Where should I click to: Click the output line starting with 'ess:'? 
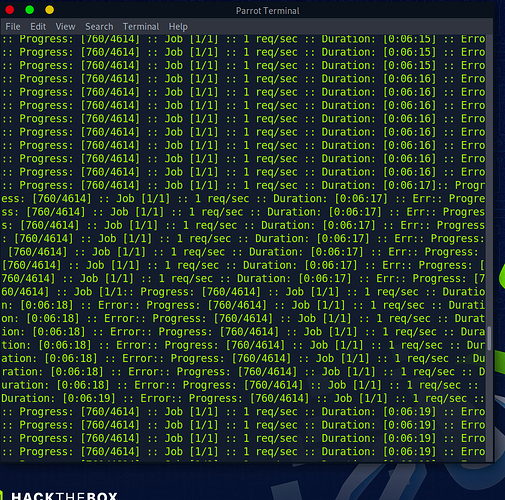click(243, 199)
